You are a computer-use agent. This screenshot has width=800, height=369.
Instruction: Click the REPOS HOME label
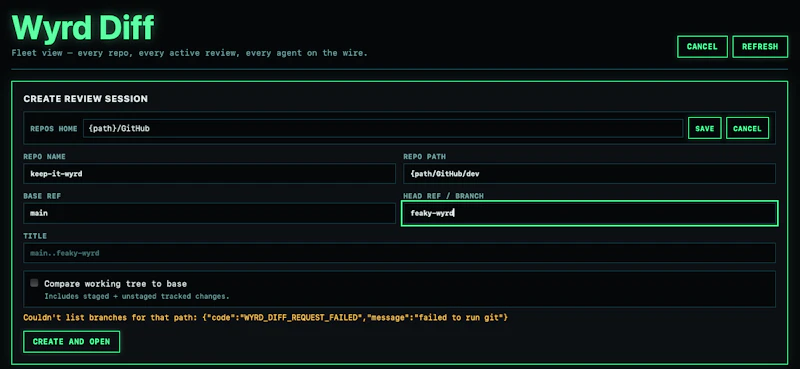point(54,129)
